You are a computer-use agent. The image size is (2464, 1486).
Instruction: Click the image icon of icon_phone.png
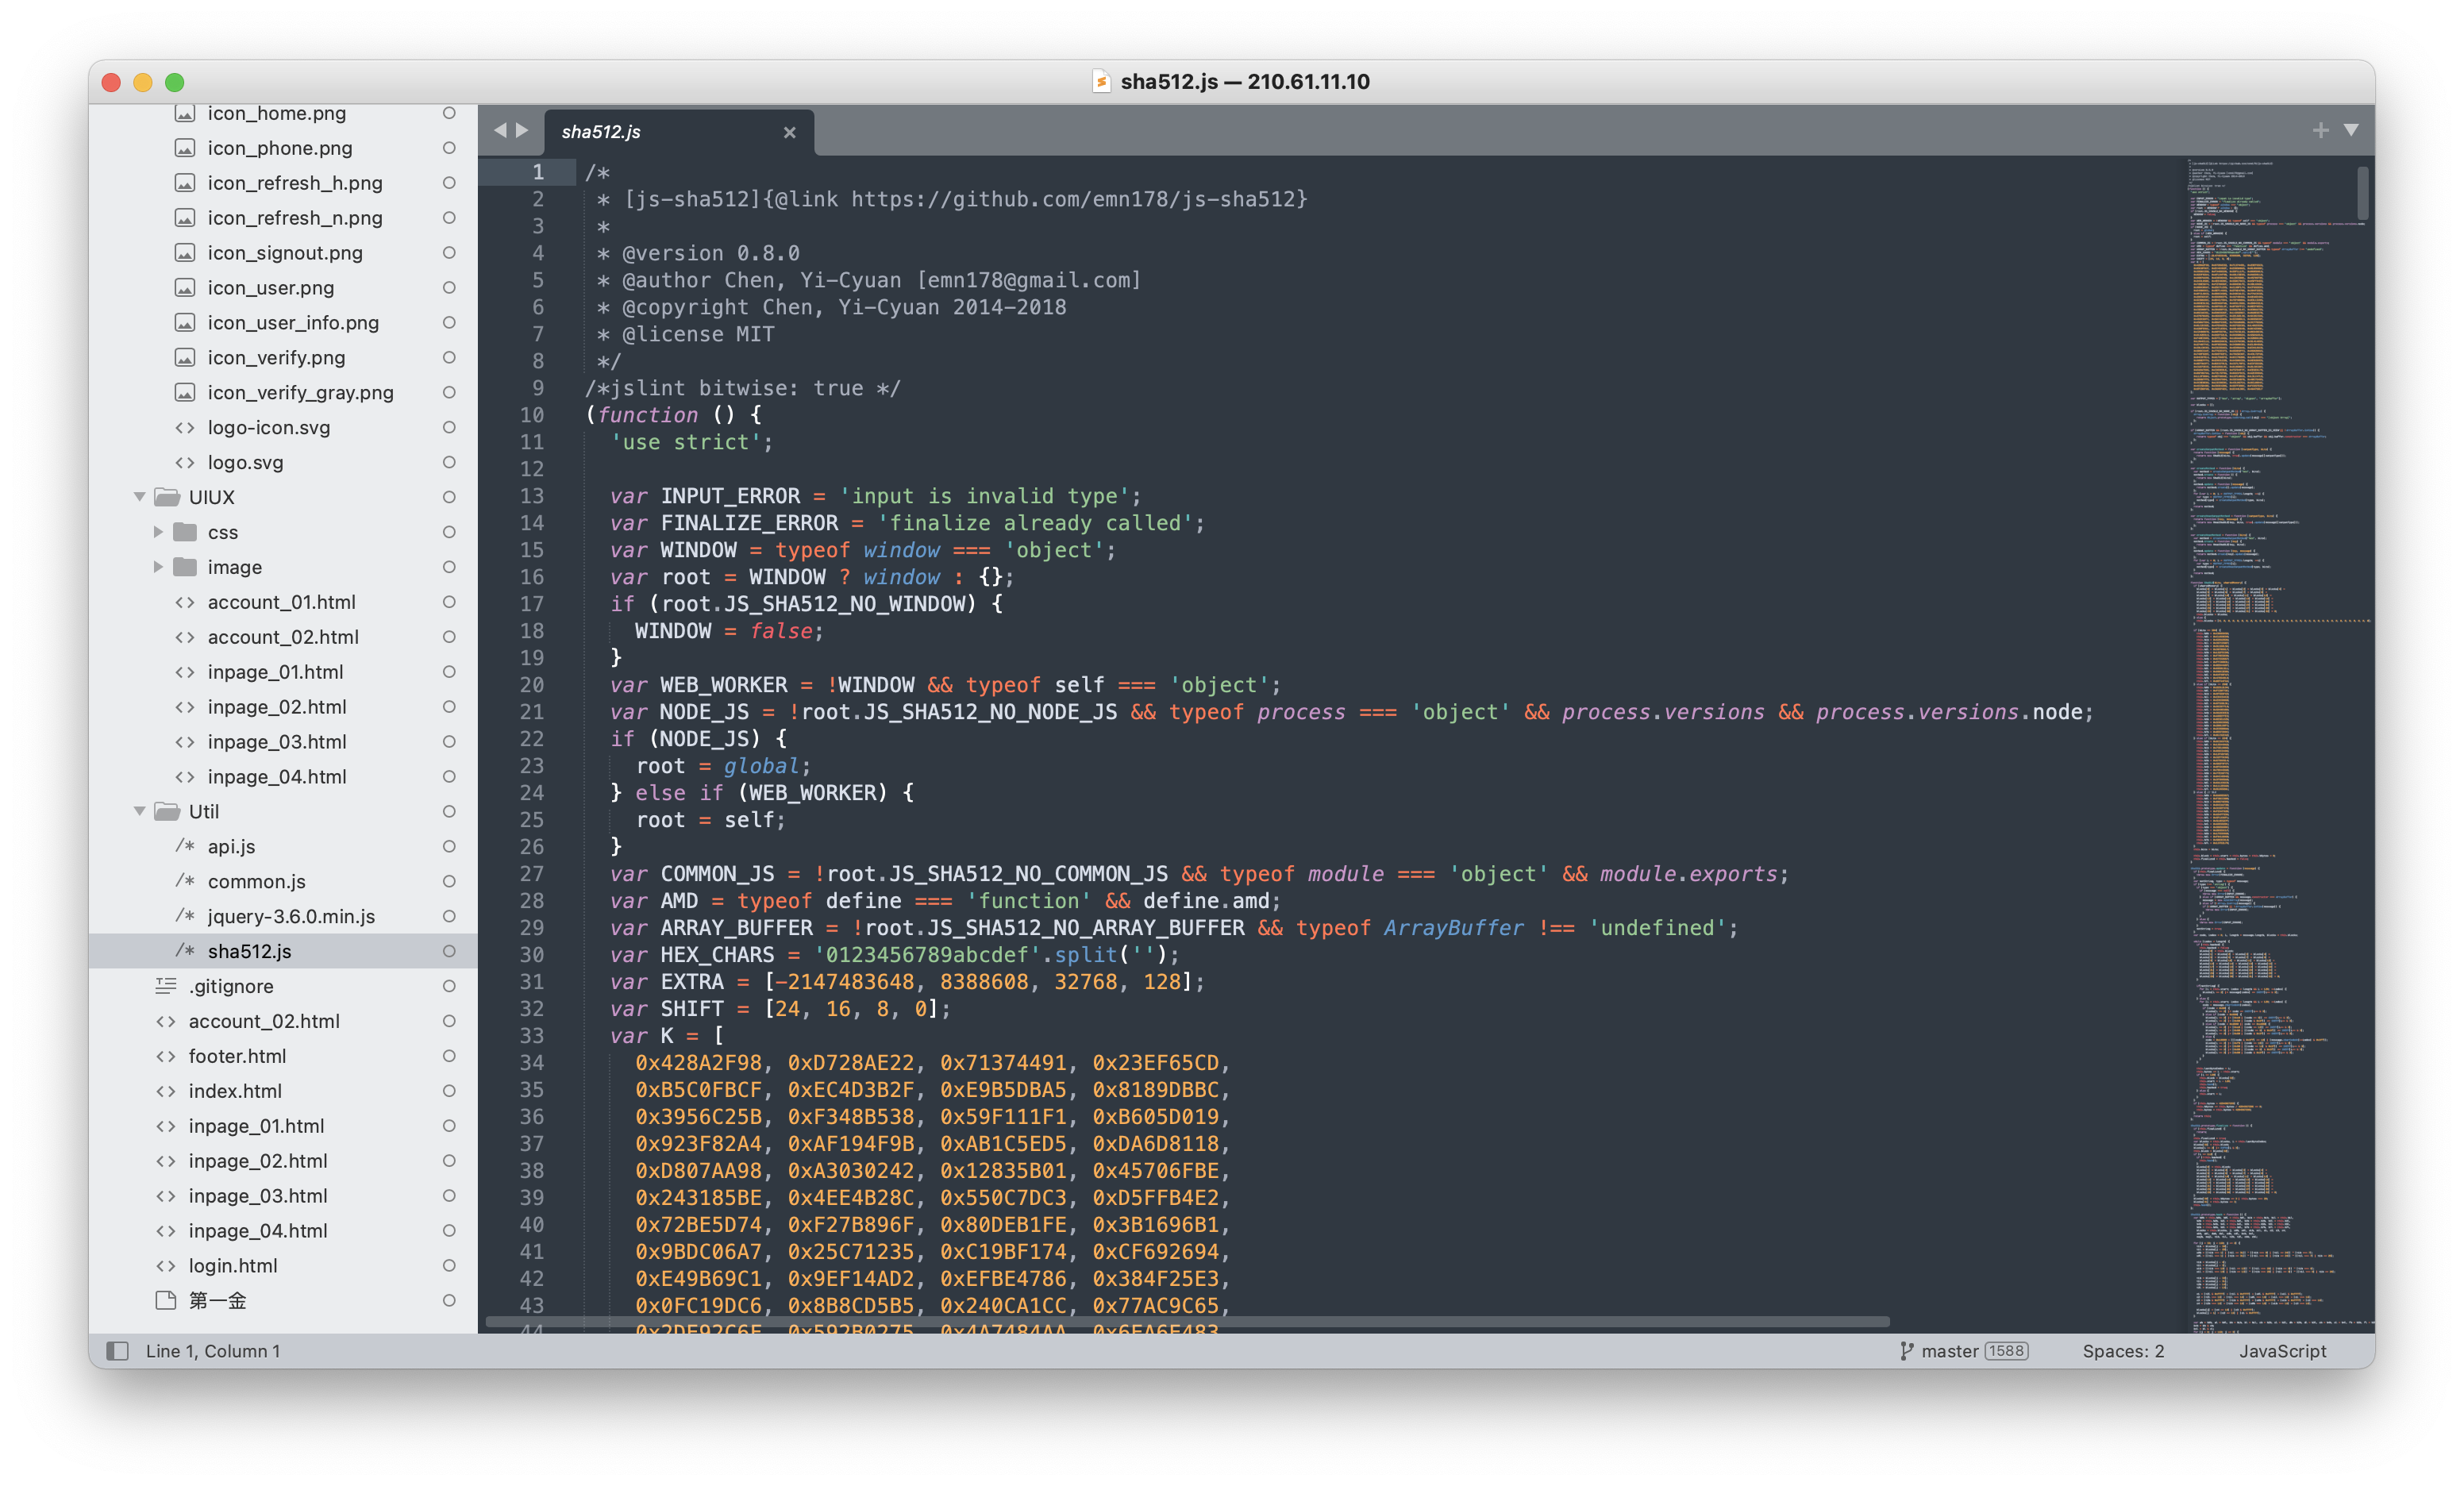[185, 148]
